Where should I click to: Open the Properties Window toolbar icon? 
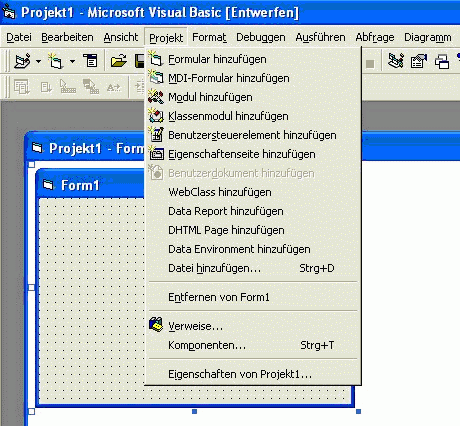(x=419, y=61)
